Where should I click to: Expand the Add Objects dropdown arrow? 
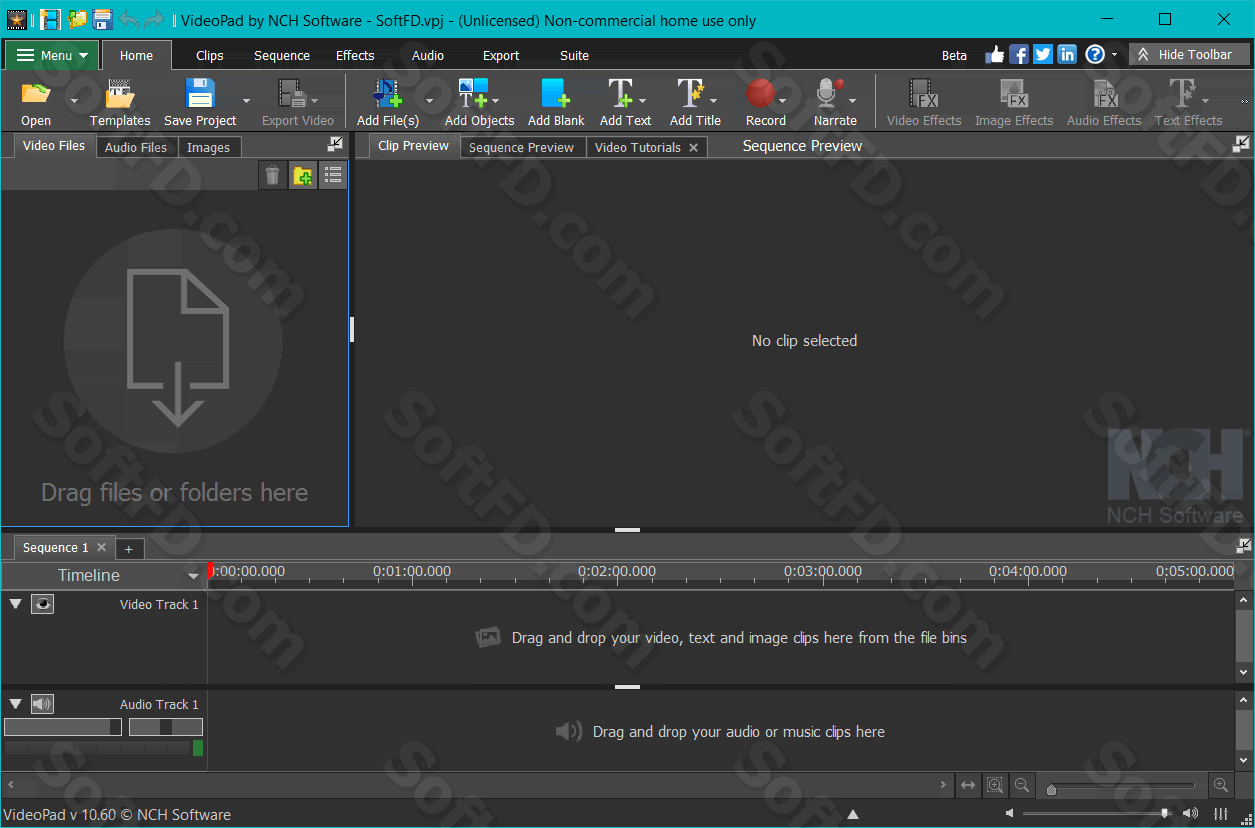[496, 100]
